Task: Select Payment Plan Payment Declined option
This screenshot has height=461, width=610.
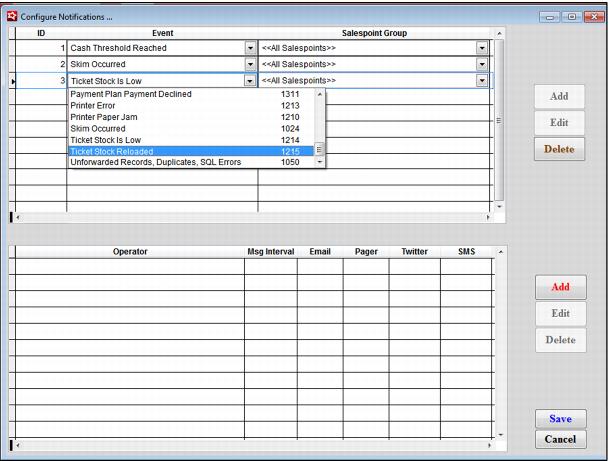Action: 191,94
